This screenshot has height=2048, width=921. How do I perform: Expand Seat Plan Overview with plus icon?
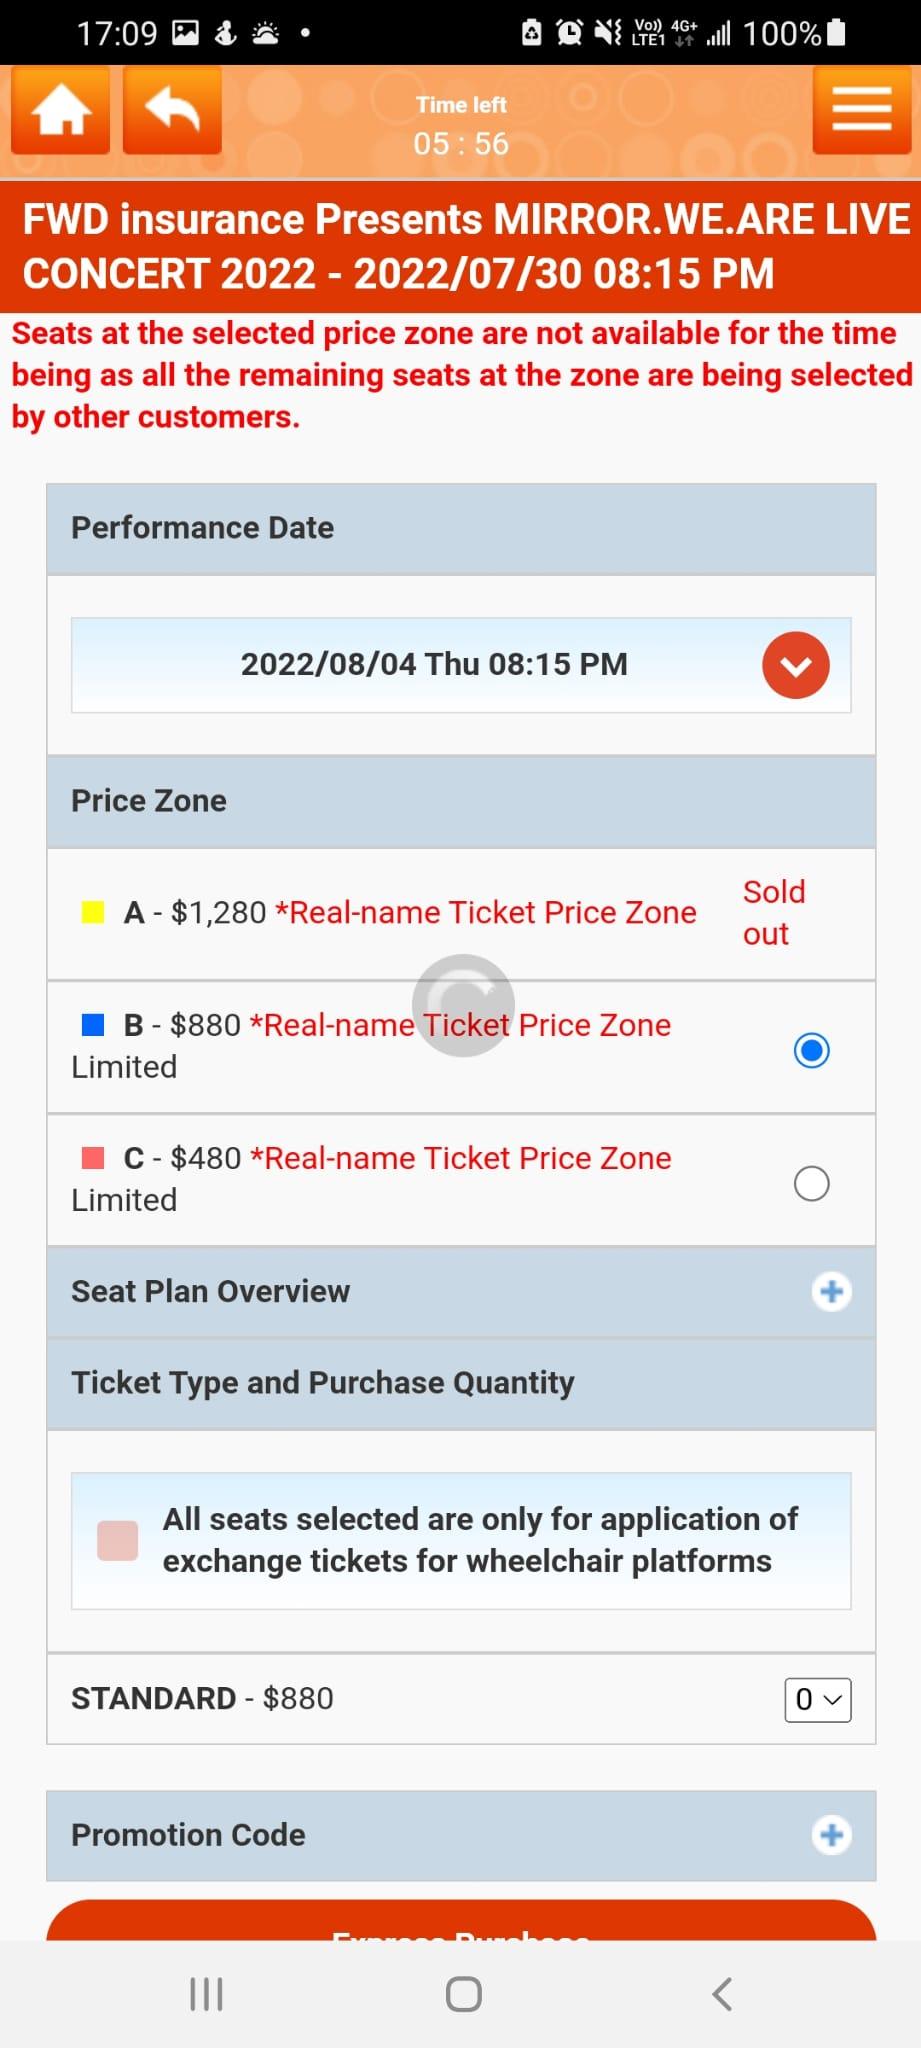click(x=831, y=1291)
